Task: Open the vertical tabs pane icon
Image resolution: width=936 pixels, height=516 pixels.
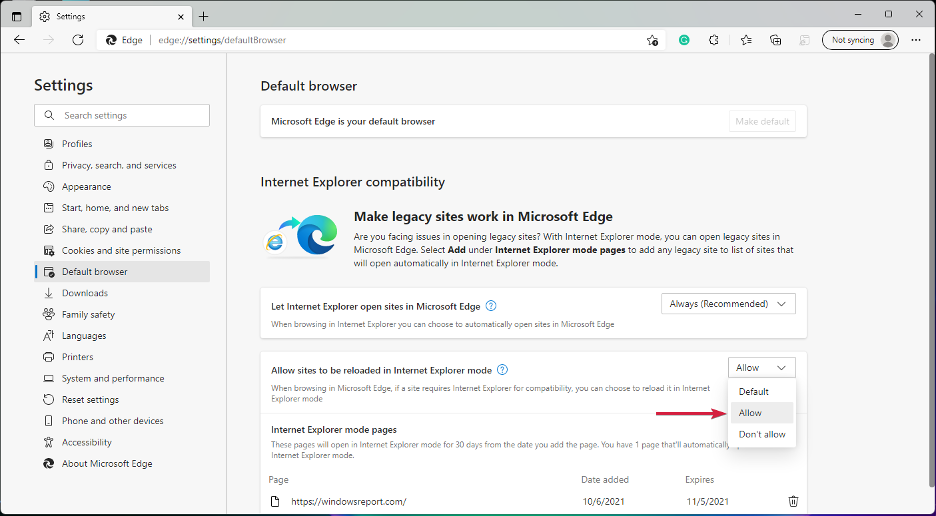Action: point(17,17)
